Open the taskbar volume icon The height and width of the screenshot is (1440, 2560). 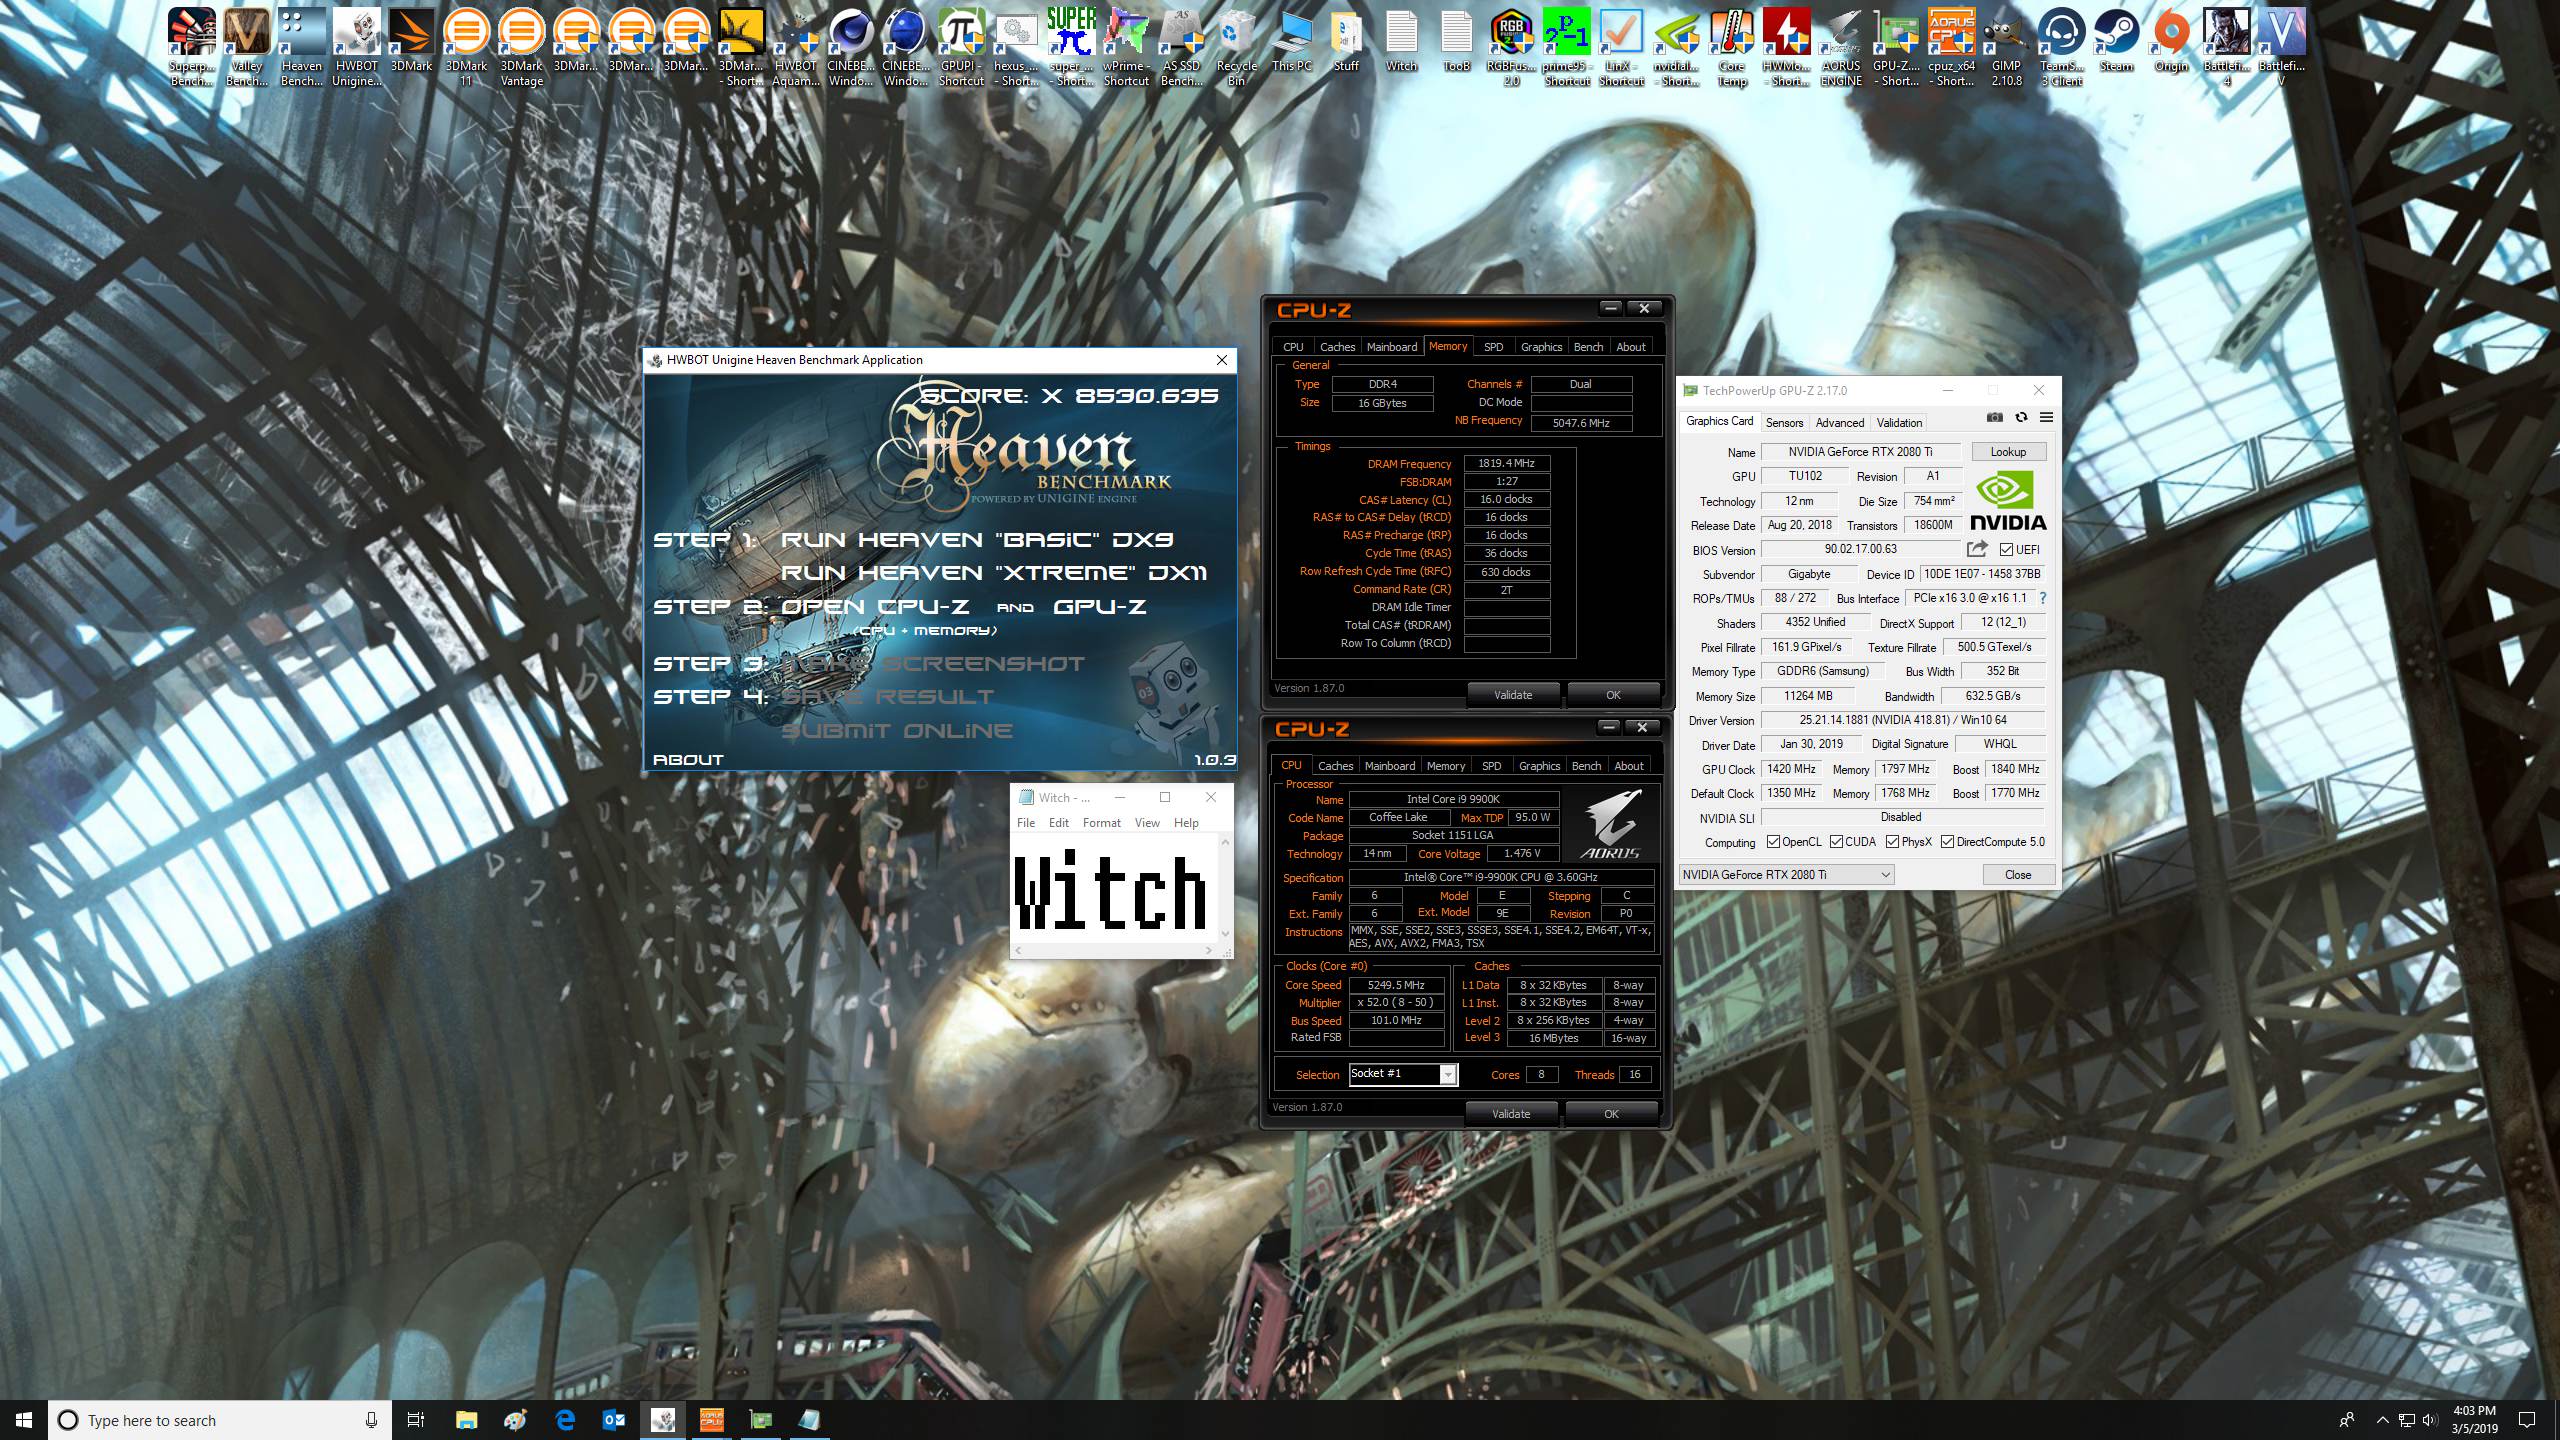(2430, 1420)
